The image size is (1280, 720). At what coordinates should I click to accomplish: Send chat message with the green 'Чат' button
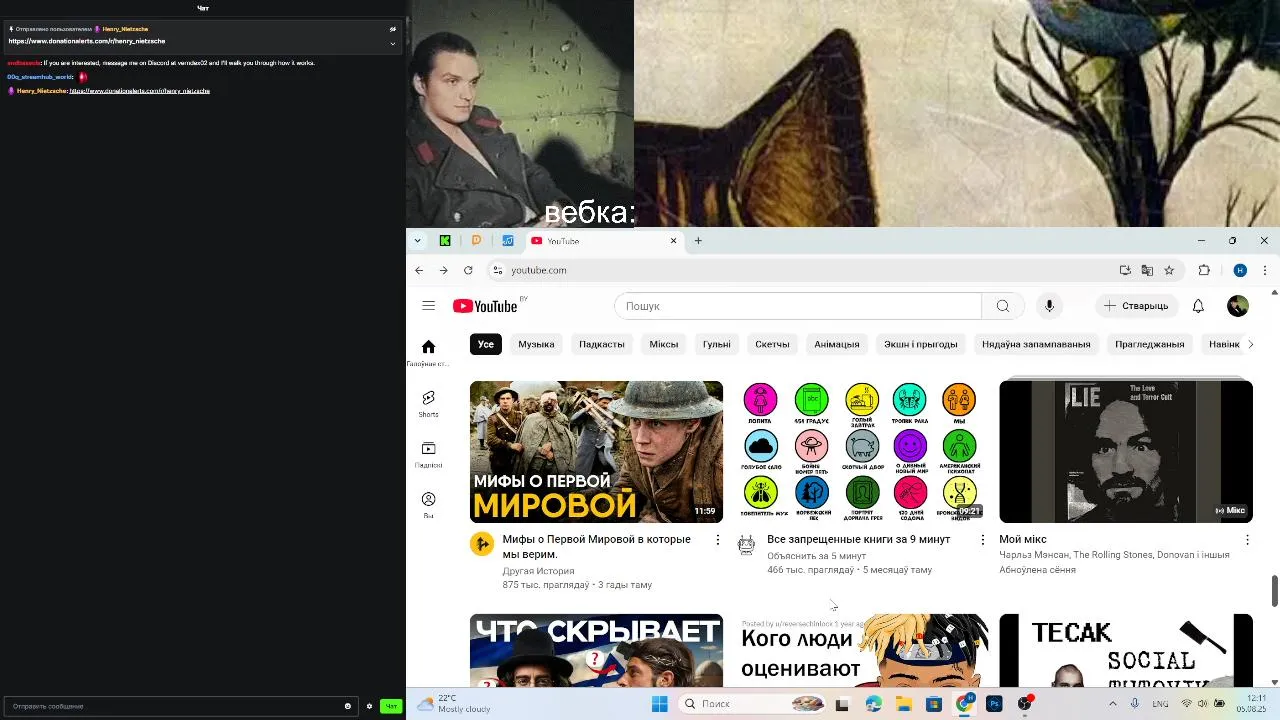tap(391, 706)
